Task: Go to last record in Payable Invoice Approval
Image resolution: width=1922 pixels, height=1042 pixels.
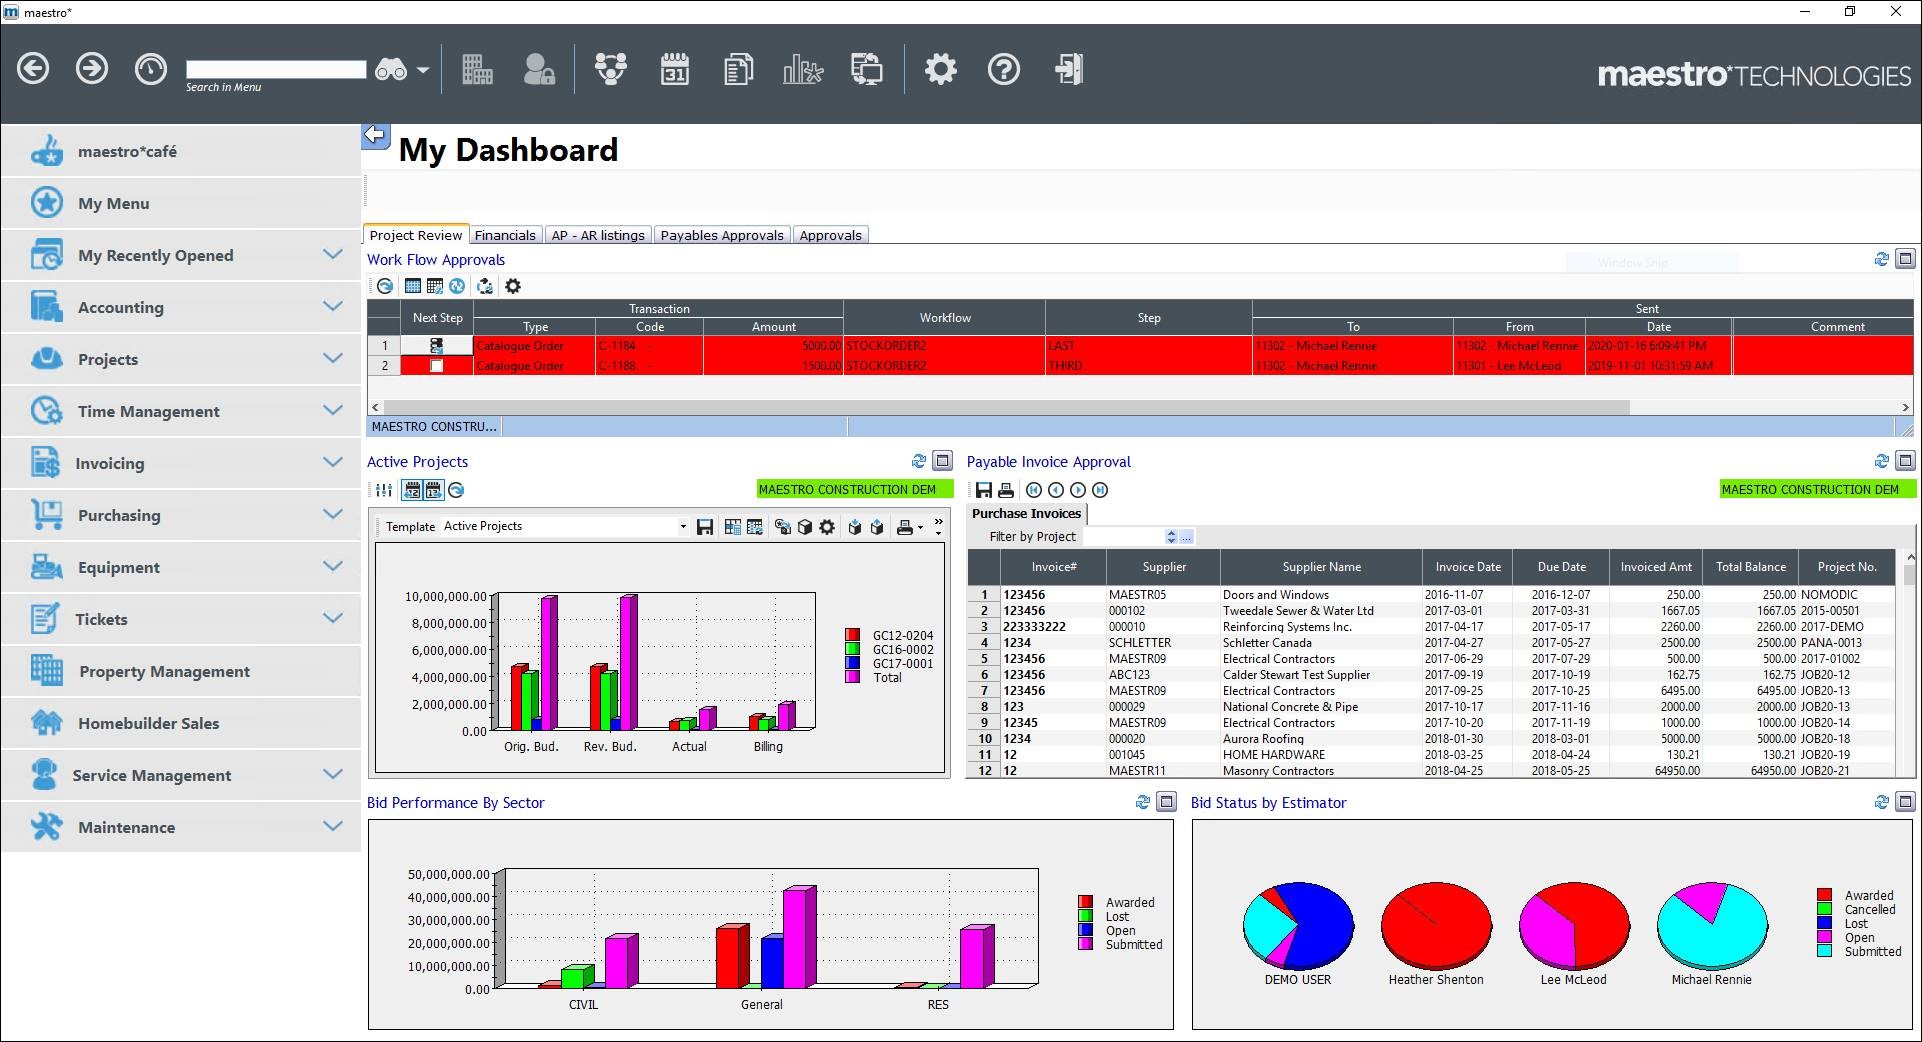Action: coord(1100,490)
